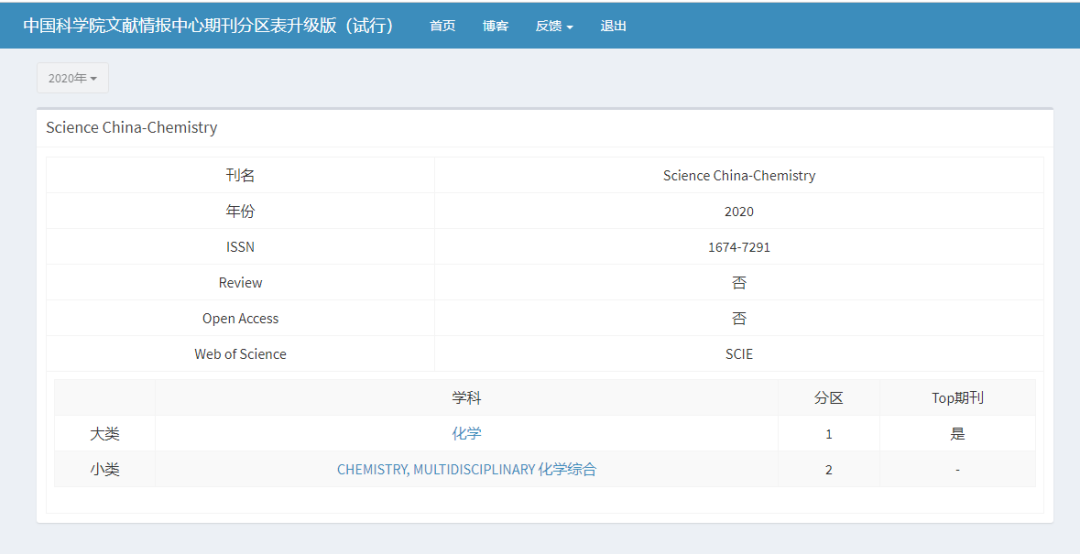Select the ISSN value 1674-7291
This screenshot has height=554, width=1080.
[739, 247]
